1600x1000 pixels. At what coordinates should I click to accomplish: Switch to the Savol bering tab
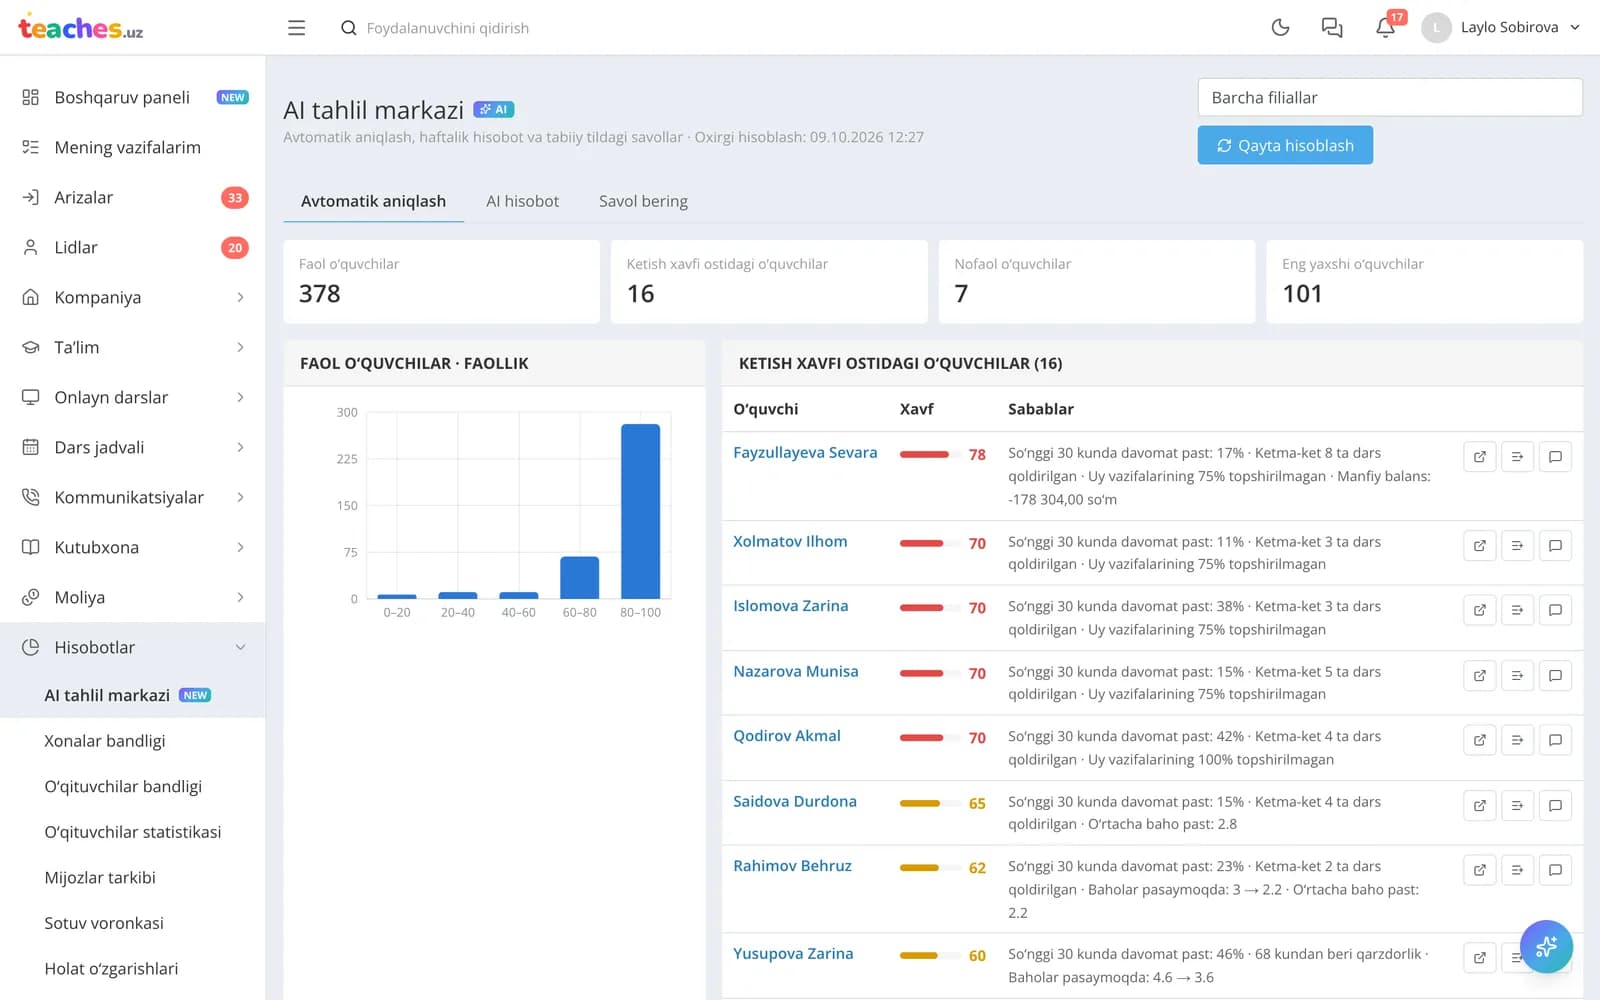643,201
